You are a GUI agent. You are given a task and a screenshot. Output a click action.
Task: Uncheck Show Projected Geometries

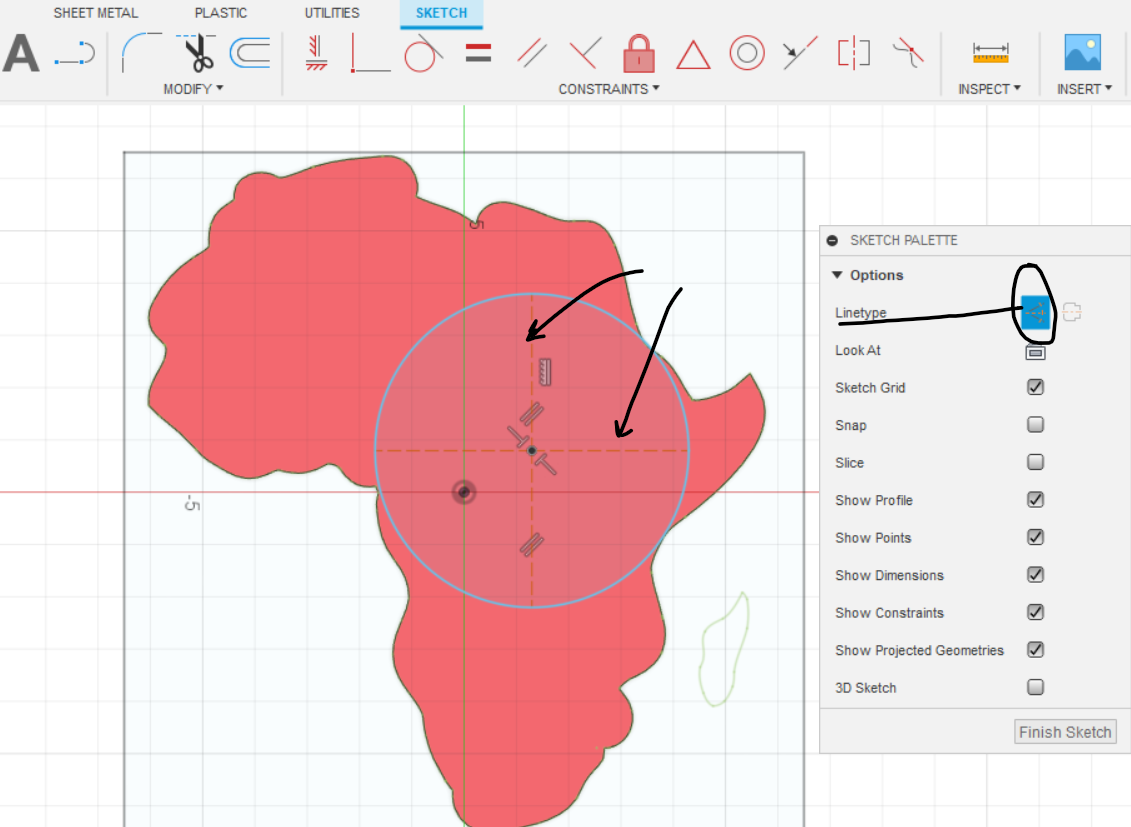coord(1035,650)
